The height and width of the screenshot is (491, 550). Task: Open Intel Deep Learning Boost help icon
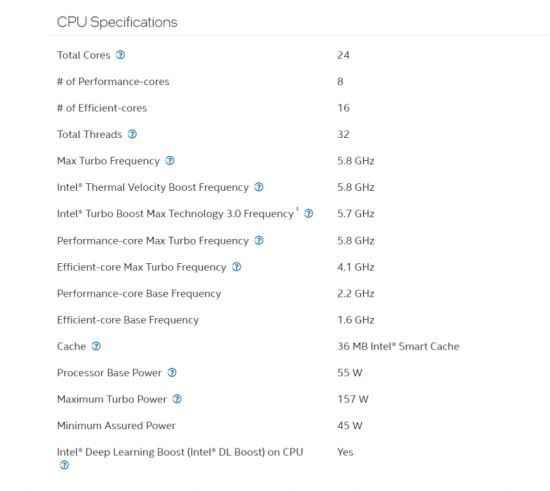[64, 465]
